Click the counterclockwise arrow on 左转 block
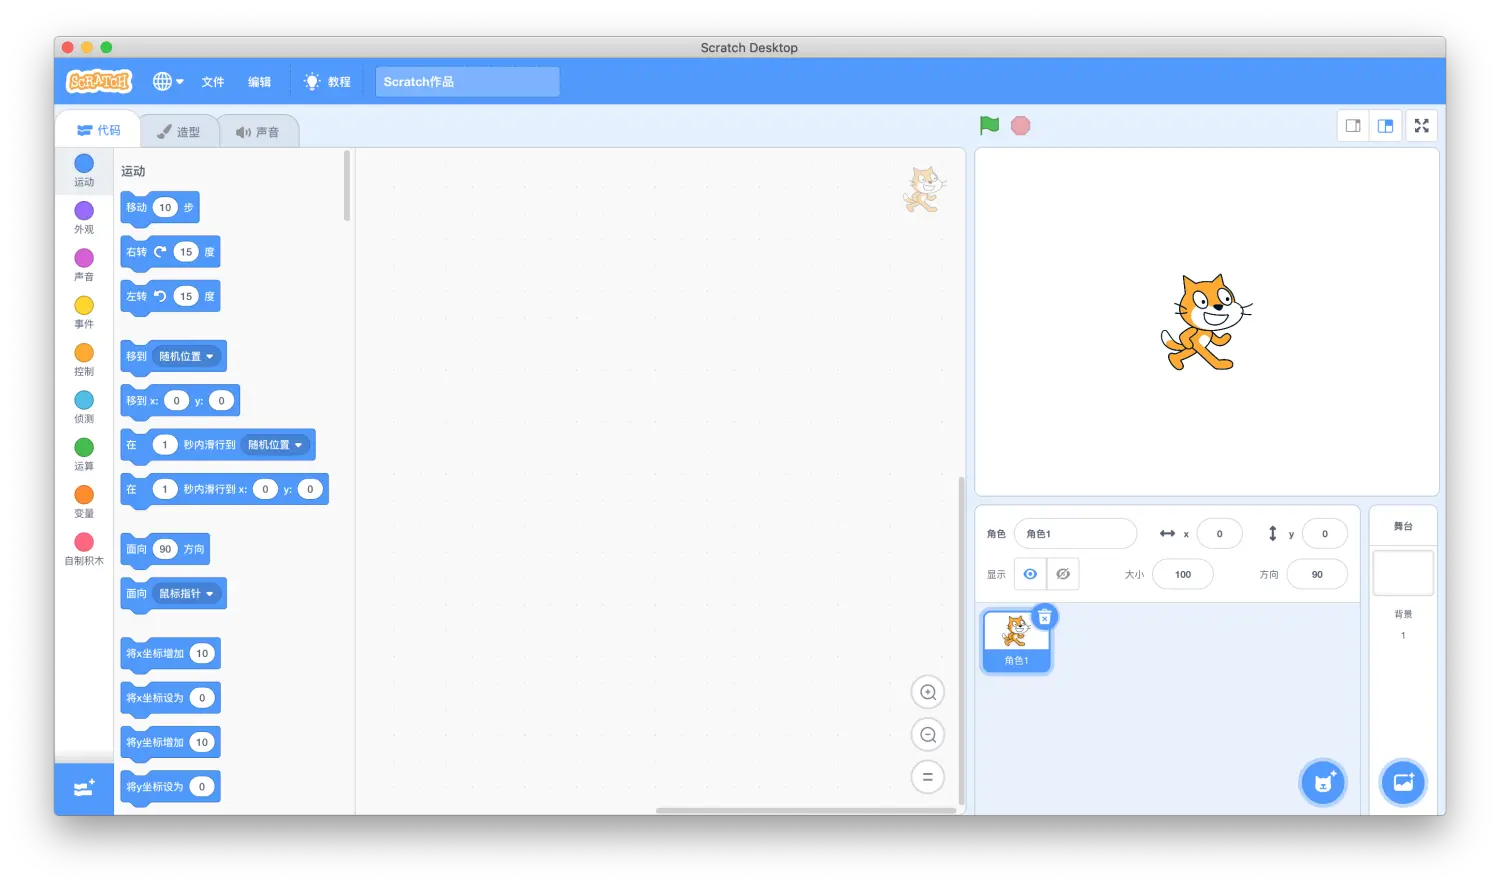1500x887 pixels. click(160, 296)
